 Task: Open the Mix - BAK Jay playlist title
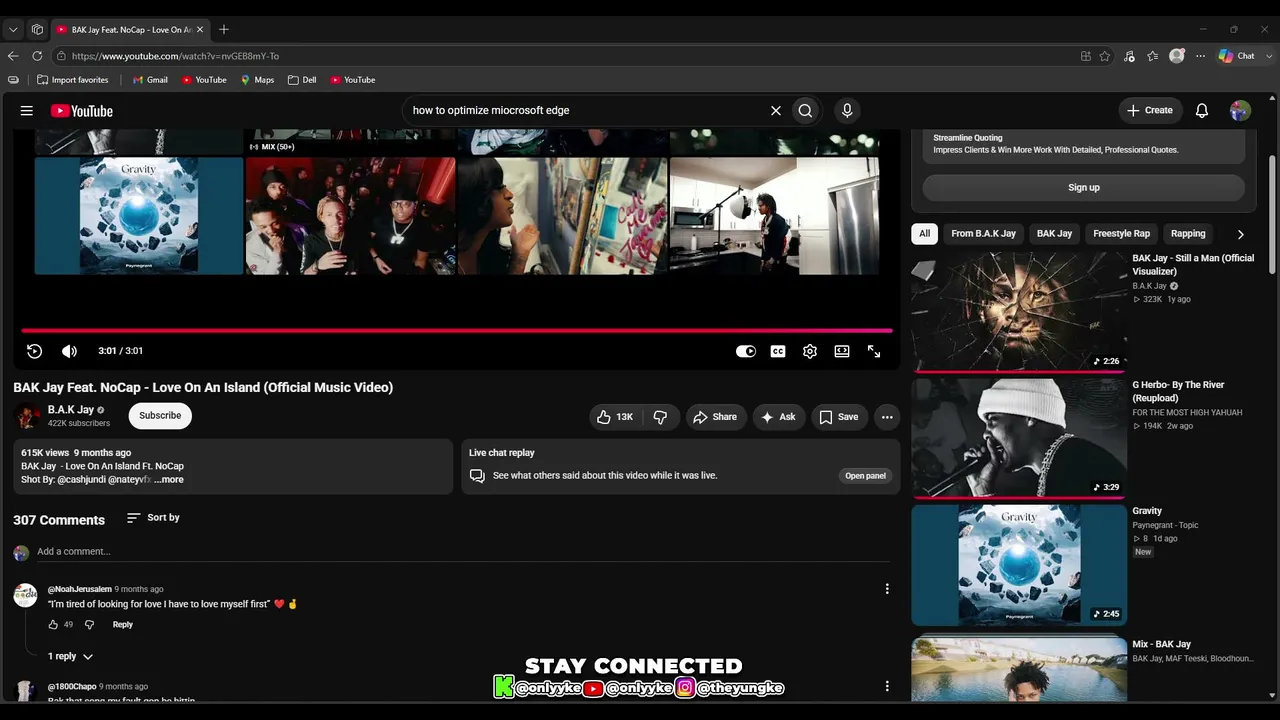[x=1161, y=645]
